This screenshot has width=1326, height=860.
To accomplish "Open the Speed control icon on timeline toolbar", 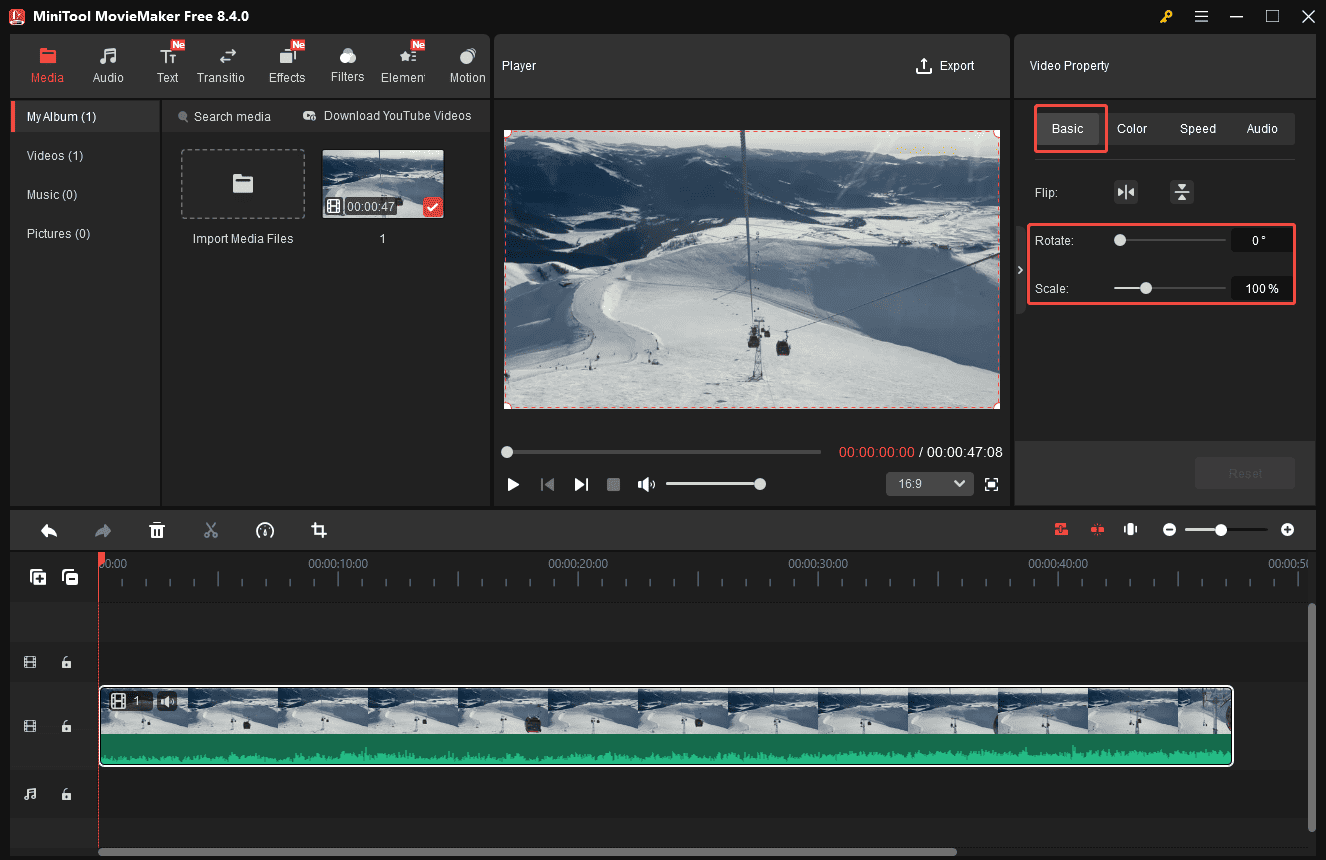I will coord(264,530).
